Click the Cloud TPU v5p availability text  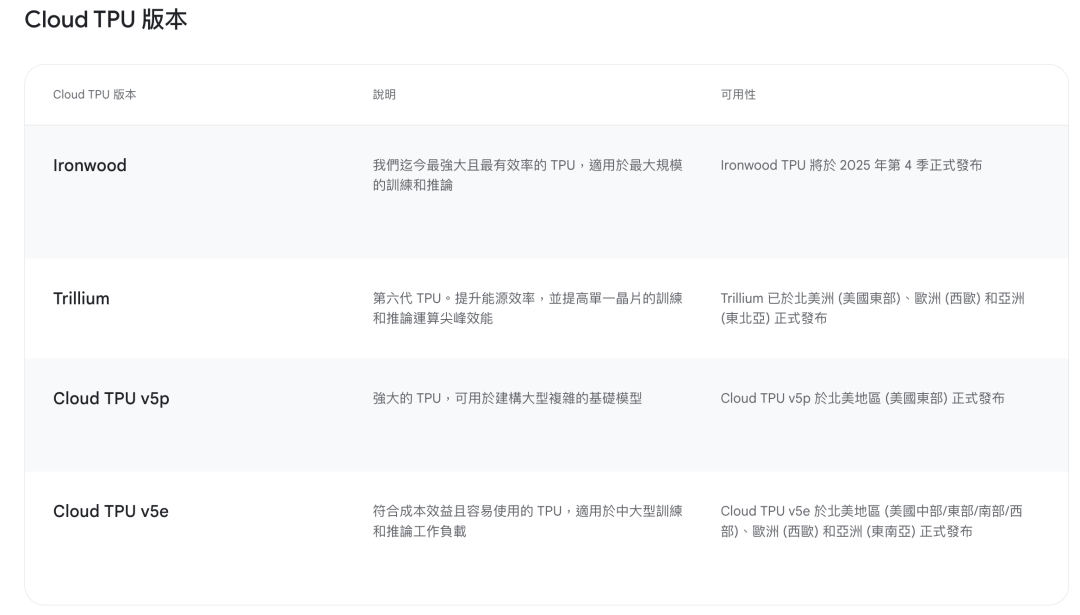(862, 399)
